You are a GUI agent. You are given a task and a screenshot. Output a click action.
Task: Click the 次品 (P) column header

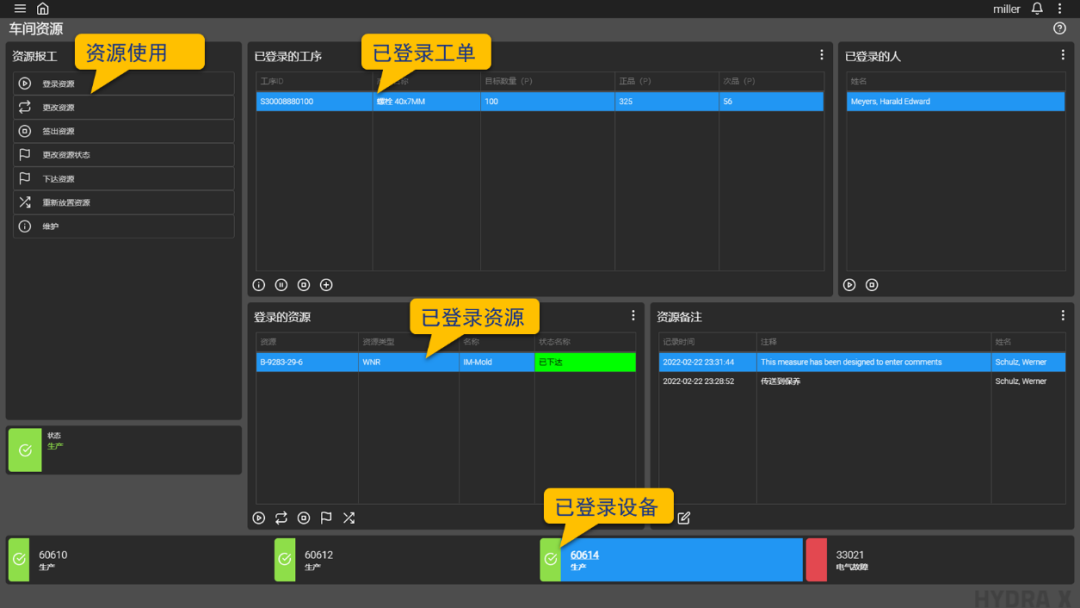pos(771,81)
